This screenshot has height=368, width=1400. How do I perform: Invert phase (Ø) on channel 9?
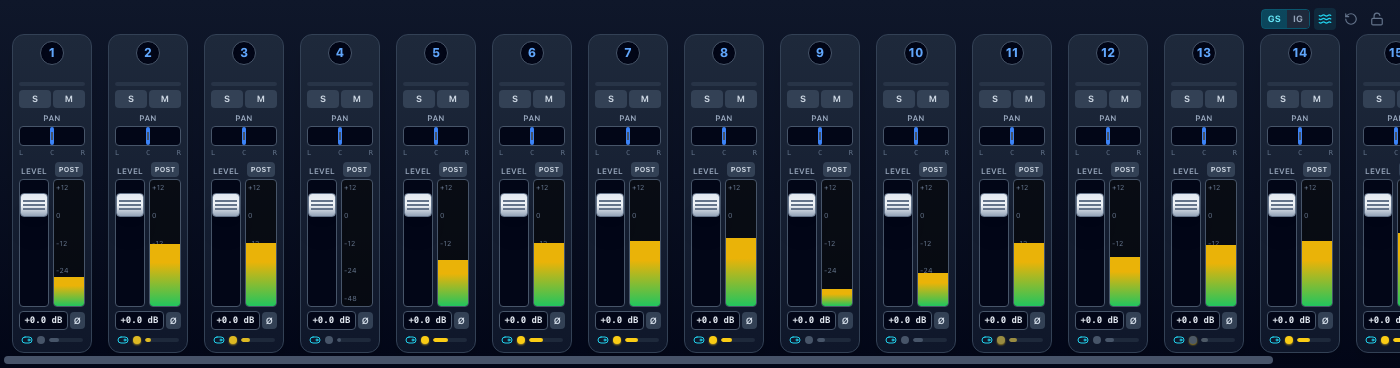click(845, 320)
